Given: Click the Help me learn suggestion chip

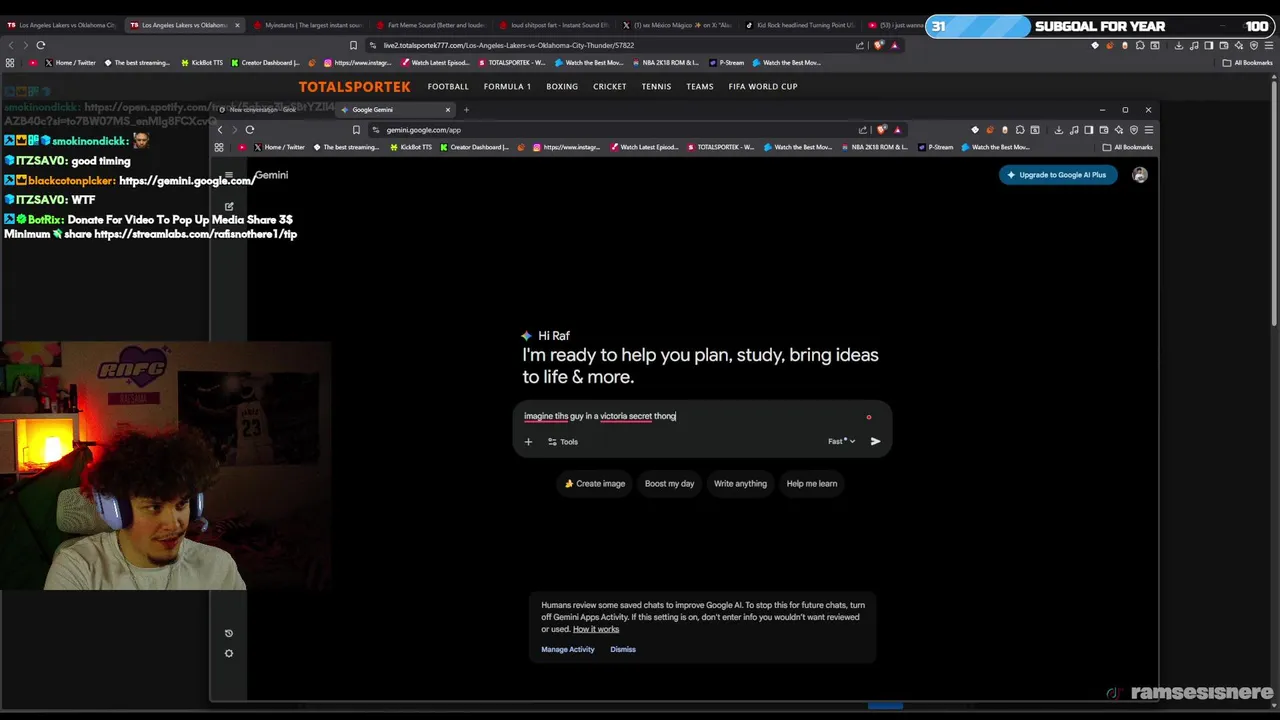Looking at the screenshot, I should (x=812, y=484).
